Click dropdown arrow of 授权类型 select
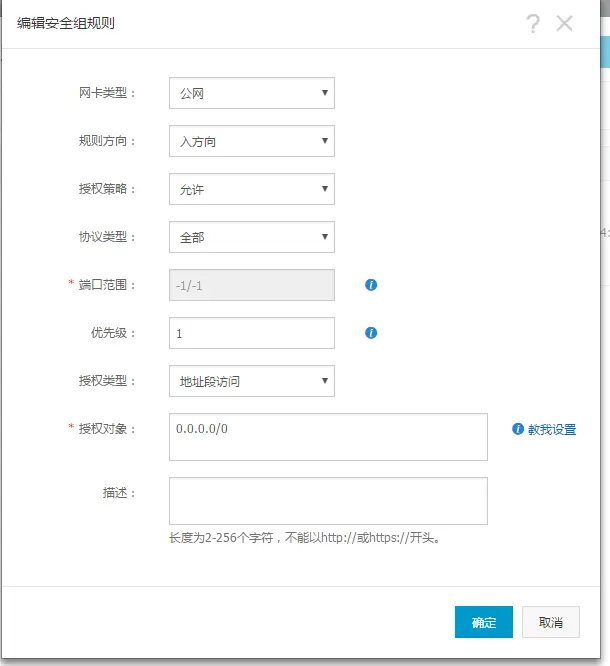610x666 pixels. coord(325,381)
